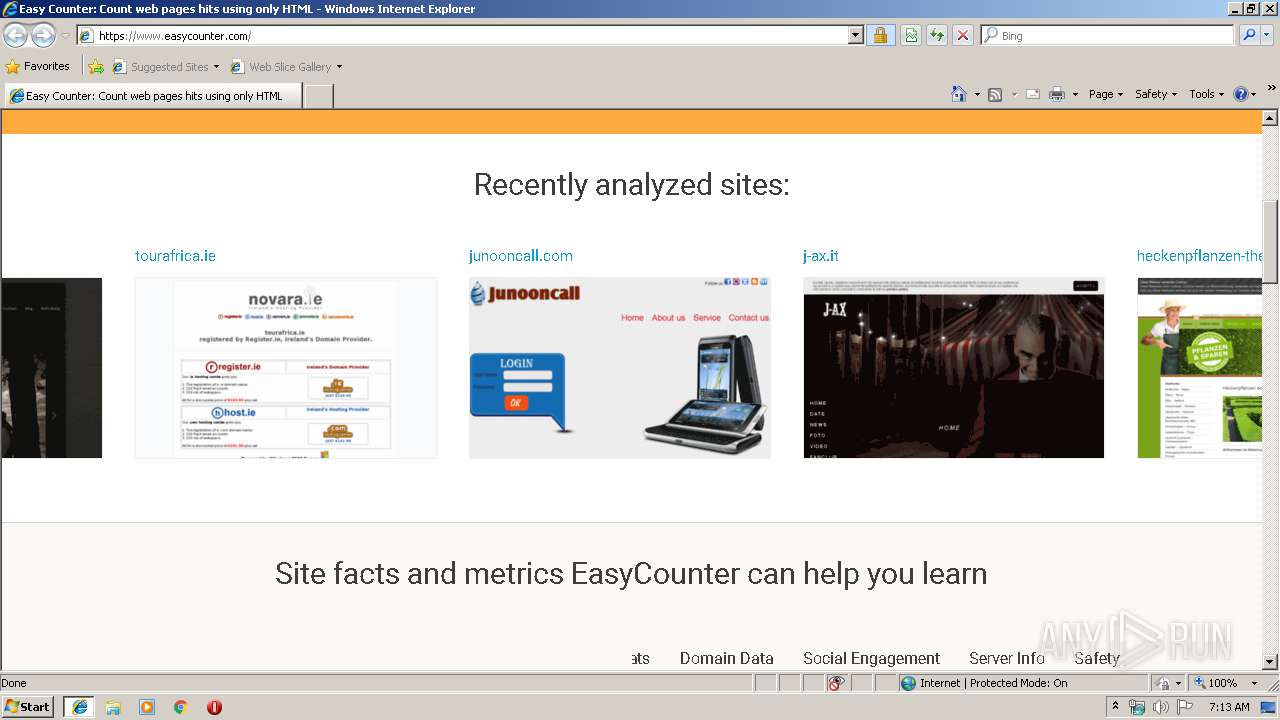Open the search provider dropdown arrow
Viewport: 1280px width, 720px height.
[x=1267, y=36]
